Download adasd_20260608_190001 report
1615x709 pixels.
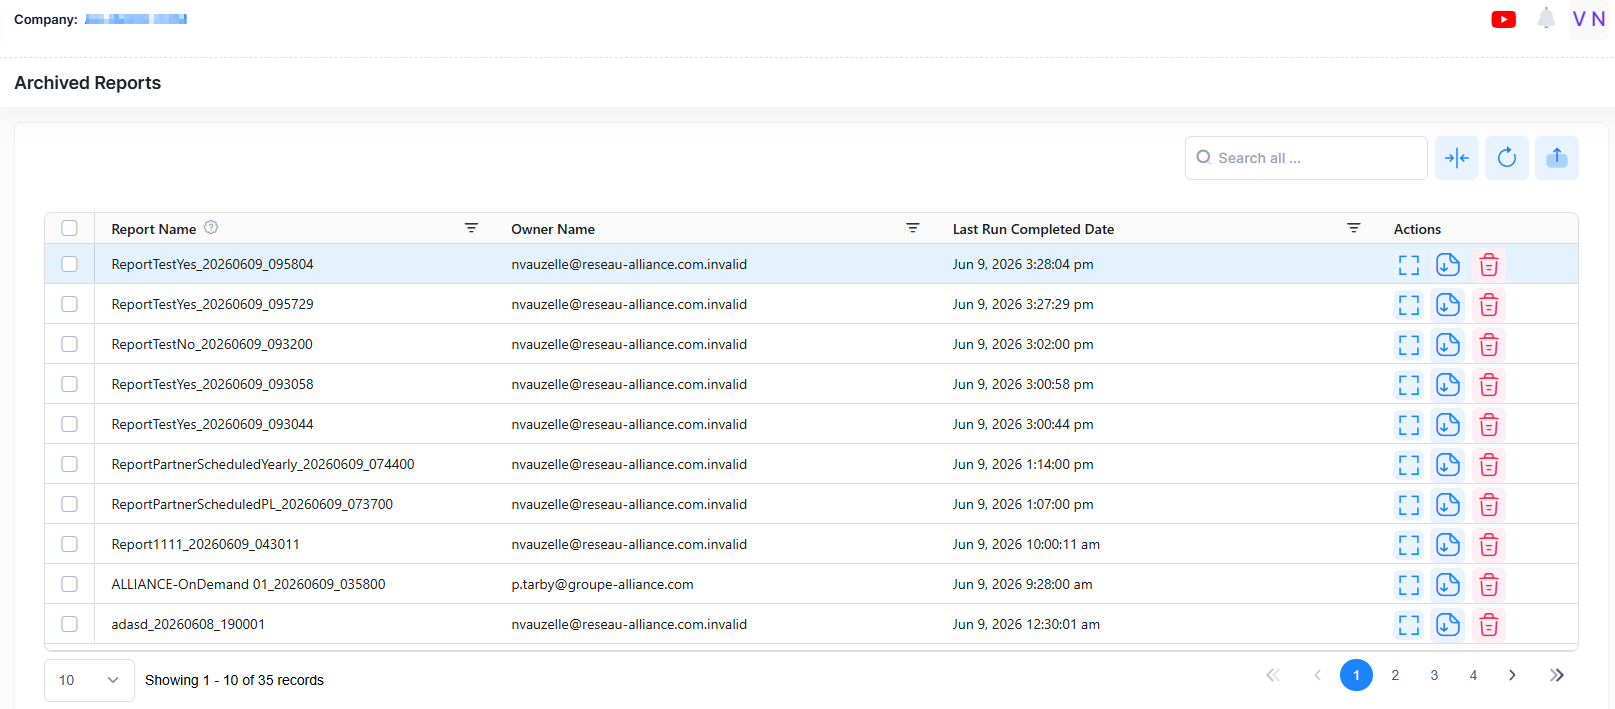click(x=1448, y=625)
